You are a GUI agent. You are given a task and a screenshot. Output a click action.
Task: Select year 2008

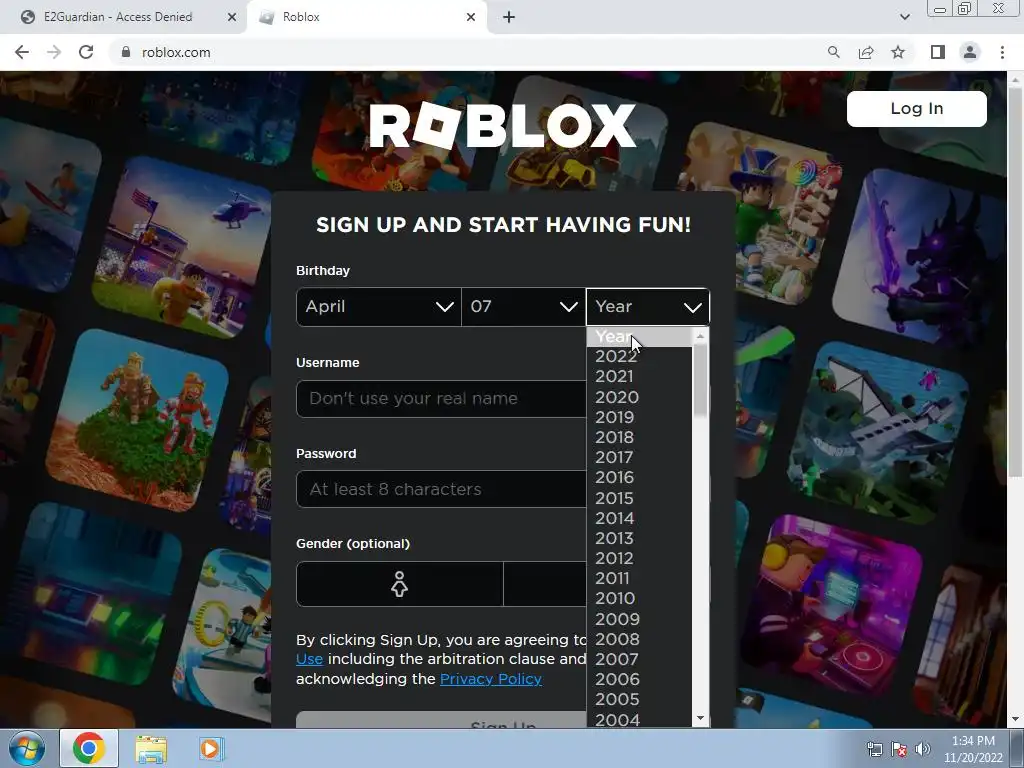[x=639, y=639]
